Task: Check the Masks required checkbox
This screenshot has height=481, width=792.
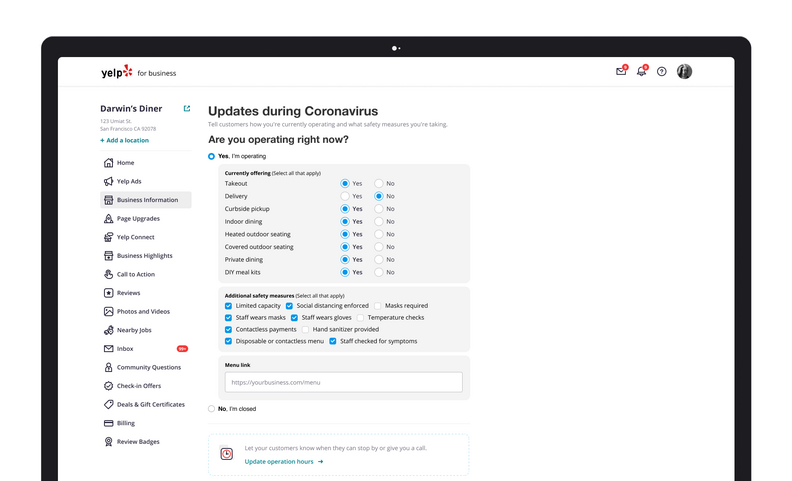Action: [x=377, y=306]
